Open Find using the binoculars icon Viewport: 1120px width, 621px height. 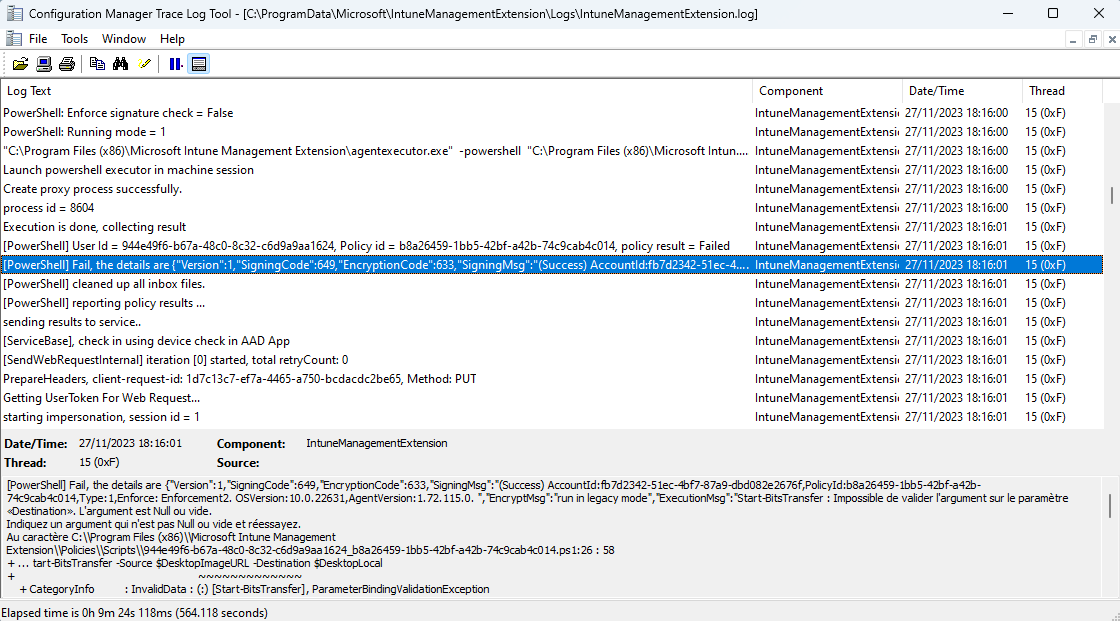(x=120, y=63)
